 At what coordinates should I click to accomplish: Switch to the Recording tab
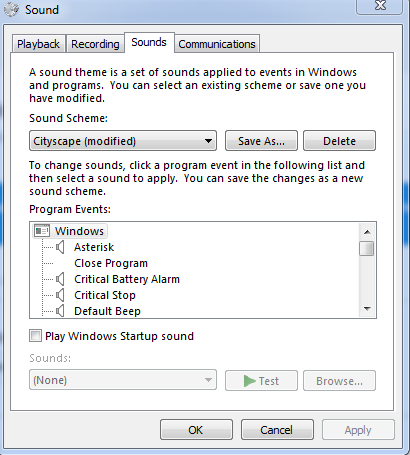(95, 44)
